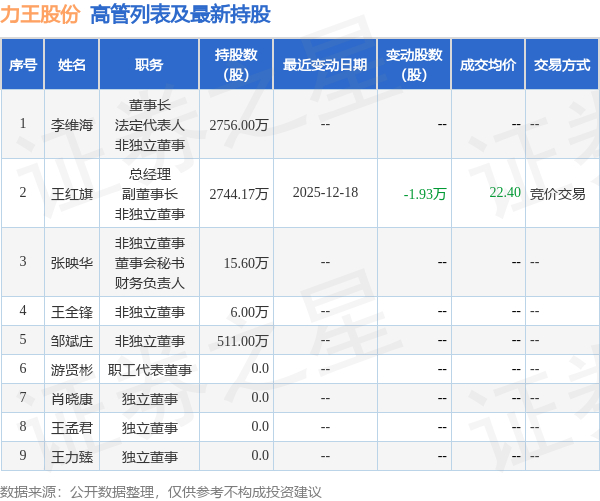Click the shareholding value 15.60万
The width and height of the screenshot is (600, 501).
tap(246, 263)
